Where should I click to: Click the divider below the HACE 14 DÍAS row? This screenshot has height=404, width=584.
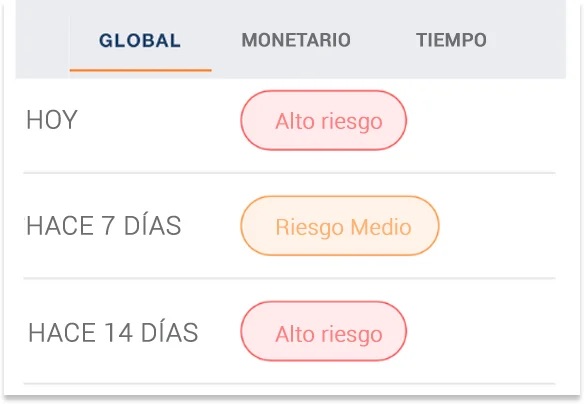289,383
